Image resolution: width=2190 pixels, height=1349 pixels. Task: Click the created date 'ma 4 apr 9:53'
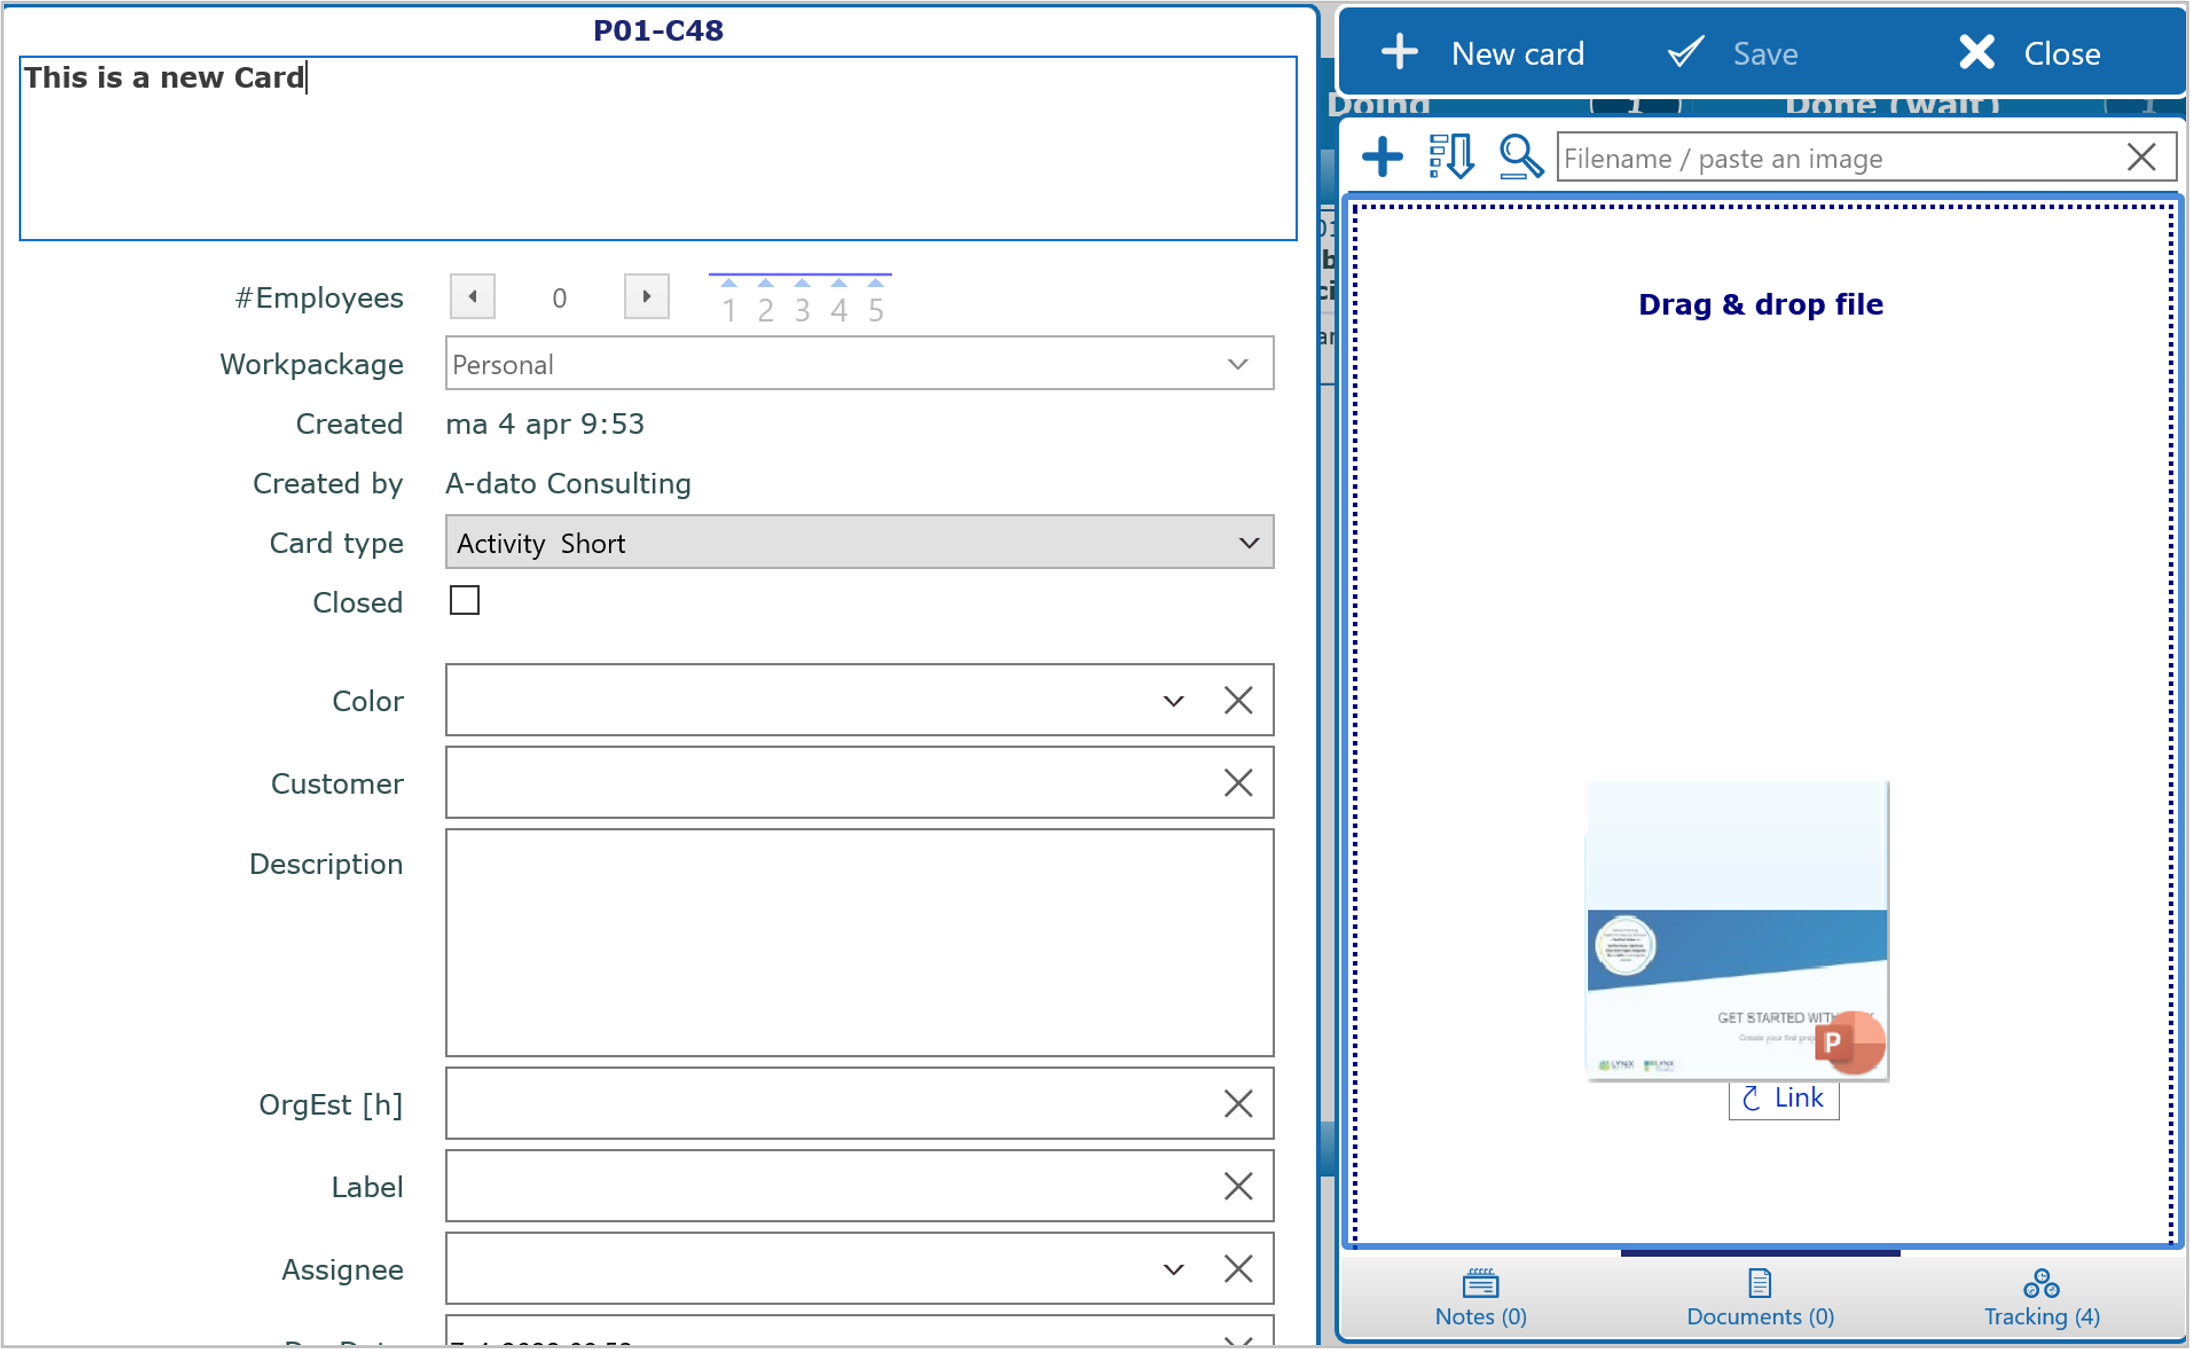click(545, 424)
